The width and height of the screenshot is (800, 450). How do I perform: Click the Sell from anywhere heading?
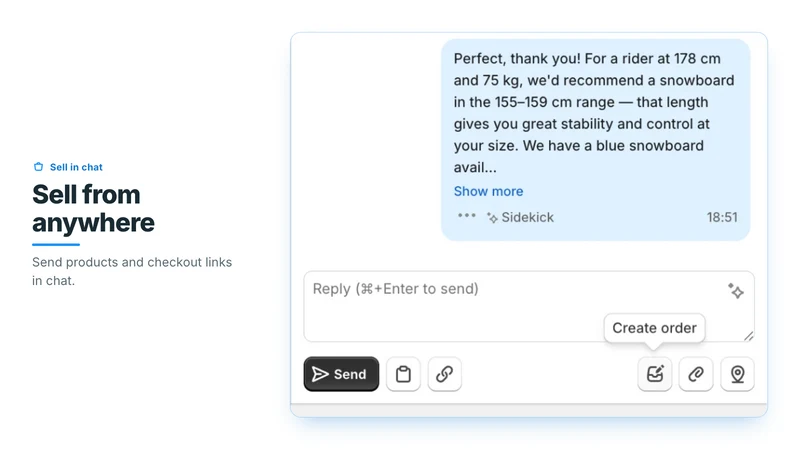click(x=93, y=208)
